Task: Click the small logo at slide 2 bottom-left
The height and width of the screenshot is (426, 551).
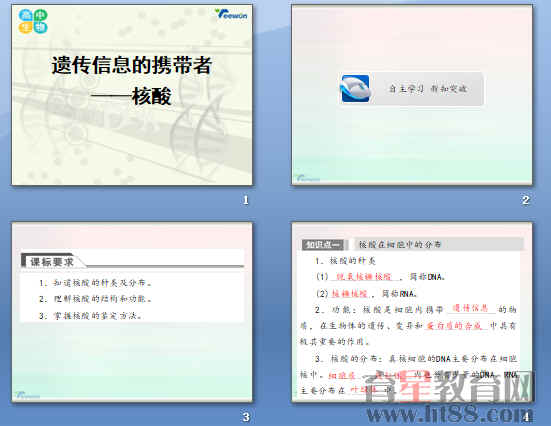Action: coord(307,178)
